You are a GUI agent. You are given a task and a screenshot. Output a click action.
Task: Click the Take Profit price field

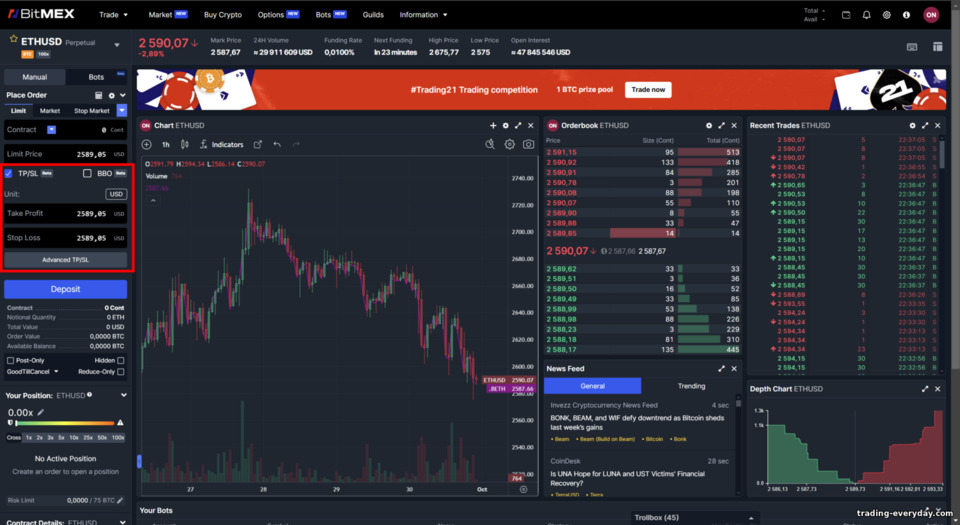(66, 214)
